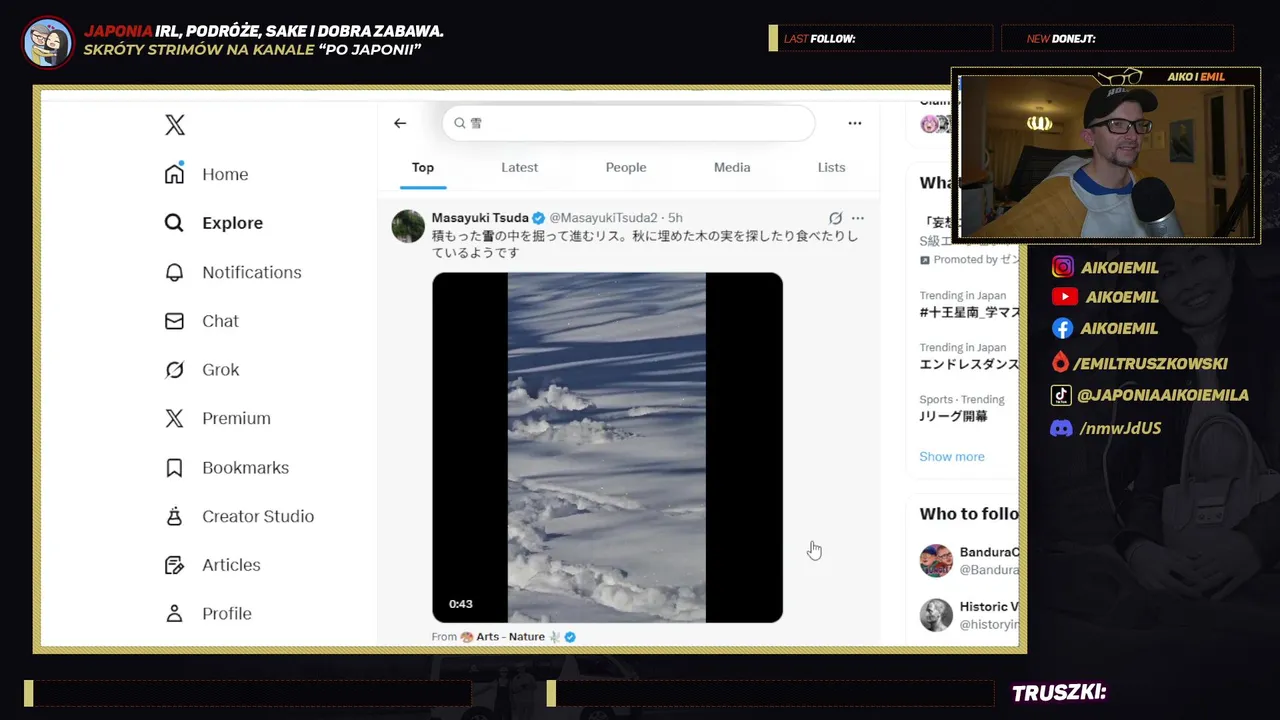Click the Instagram AIKOEMIL icon
Screen dimensions: 1280x720
(x=1063, y=267)
